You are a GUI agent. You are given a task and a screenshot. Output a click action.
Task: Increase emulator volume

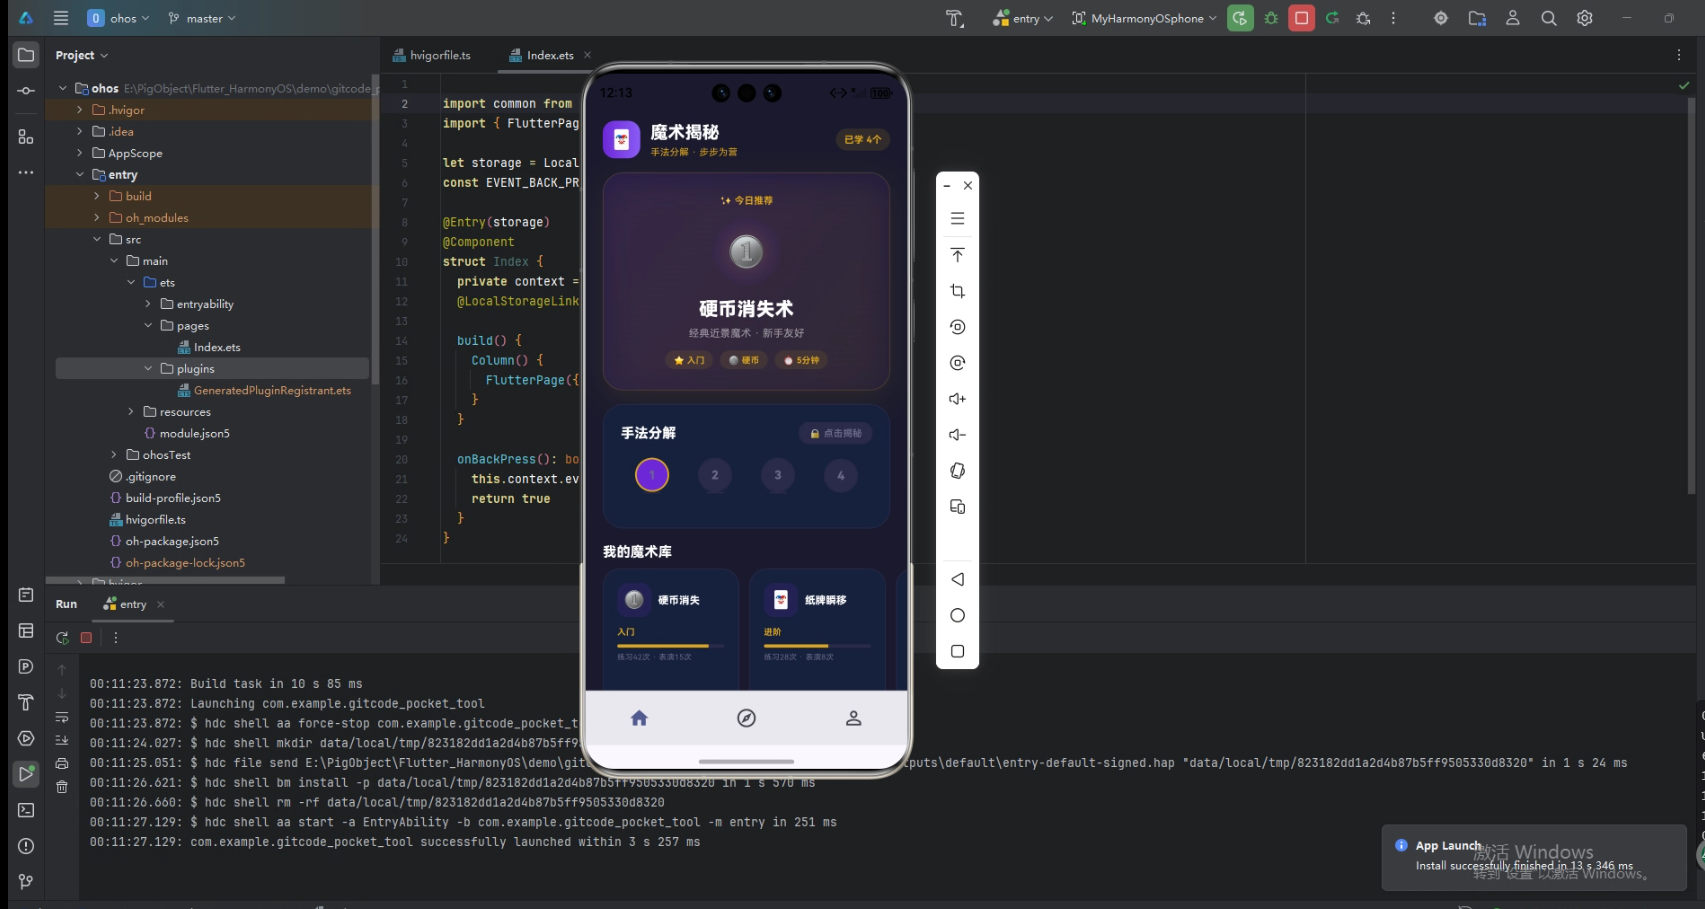click(957, 399)
